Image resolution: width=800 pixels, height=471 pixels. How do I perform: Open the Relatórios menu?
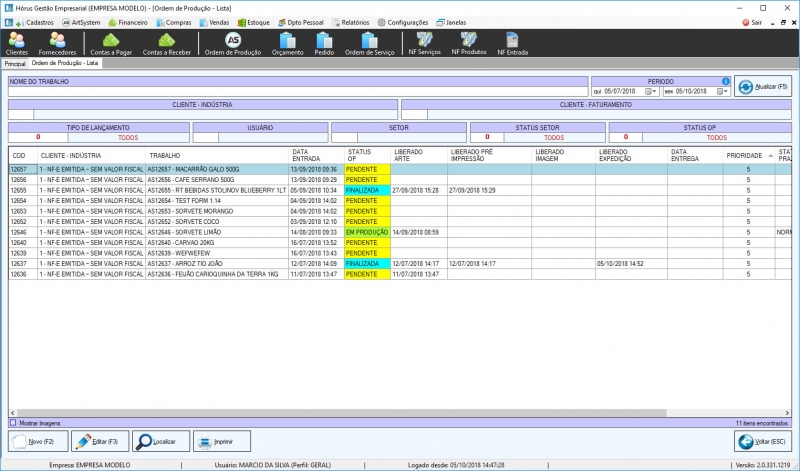(351, 22)
